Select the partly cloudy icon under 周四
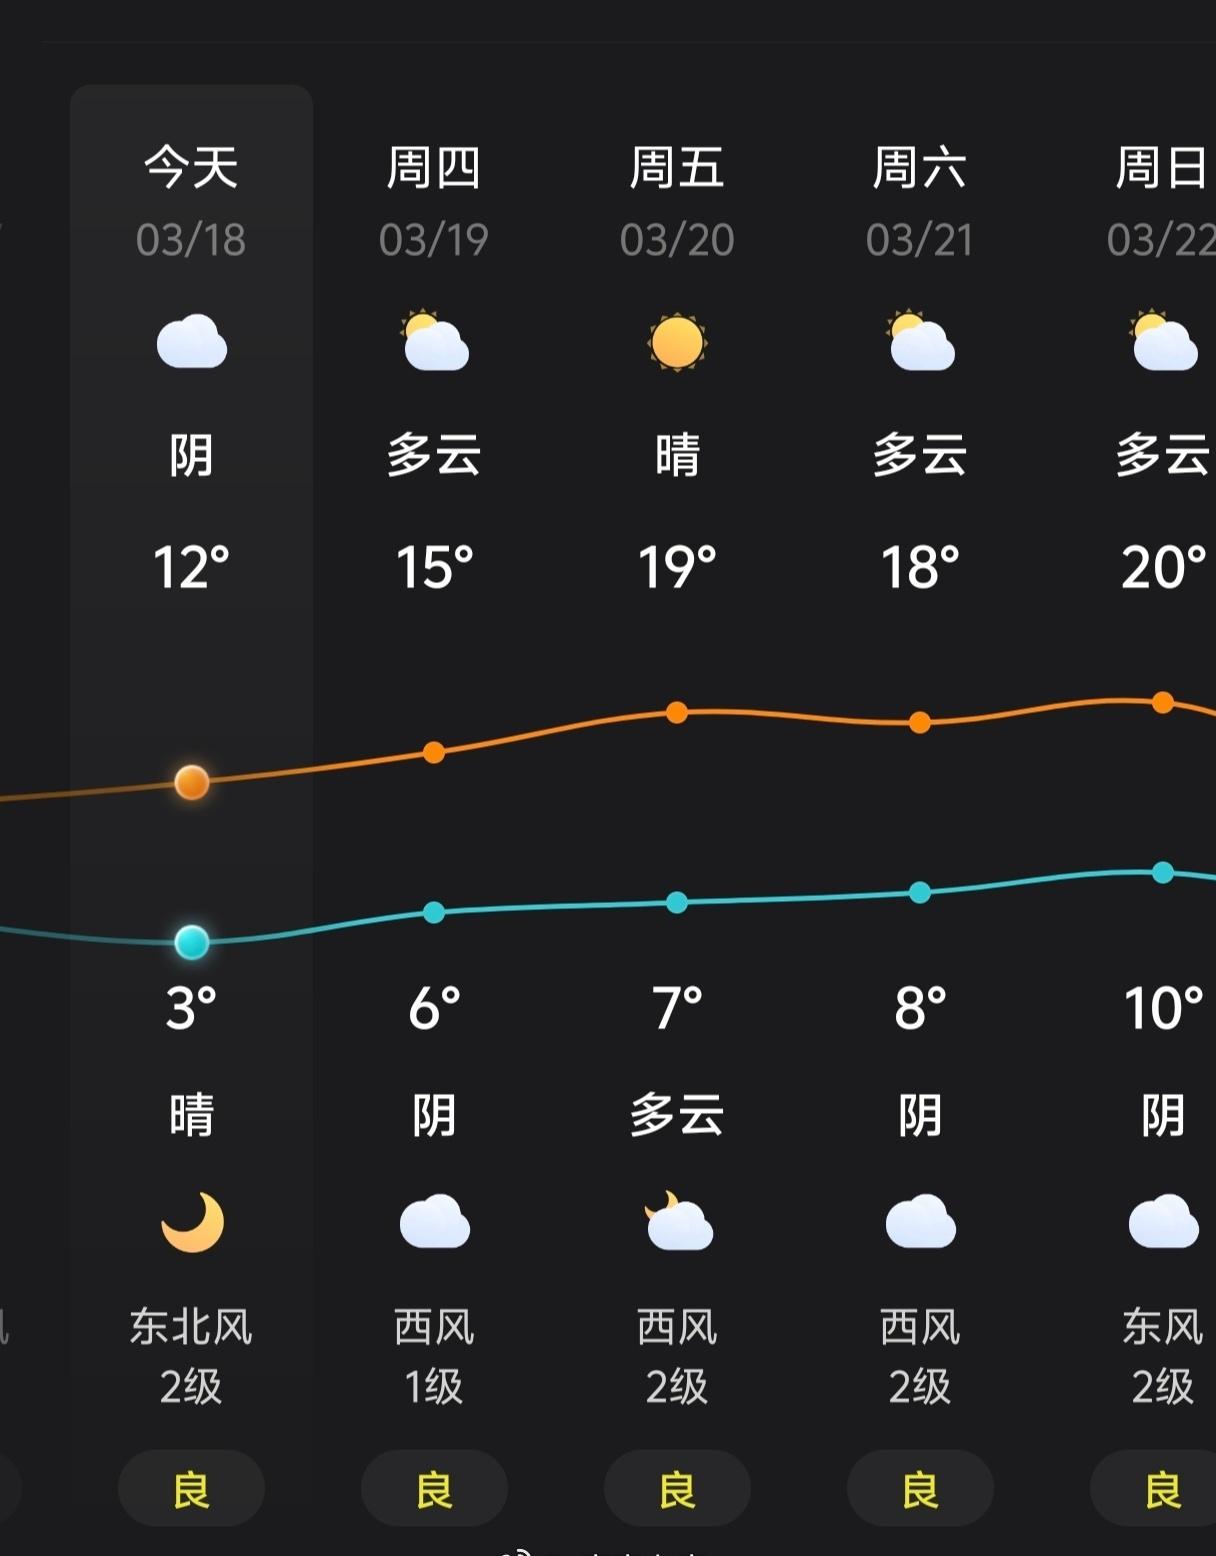1216x1556 pixels. pos(435,345)
